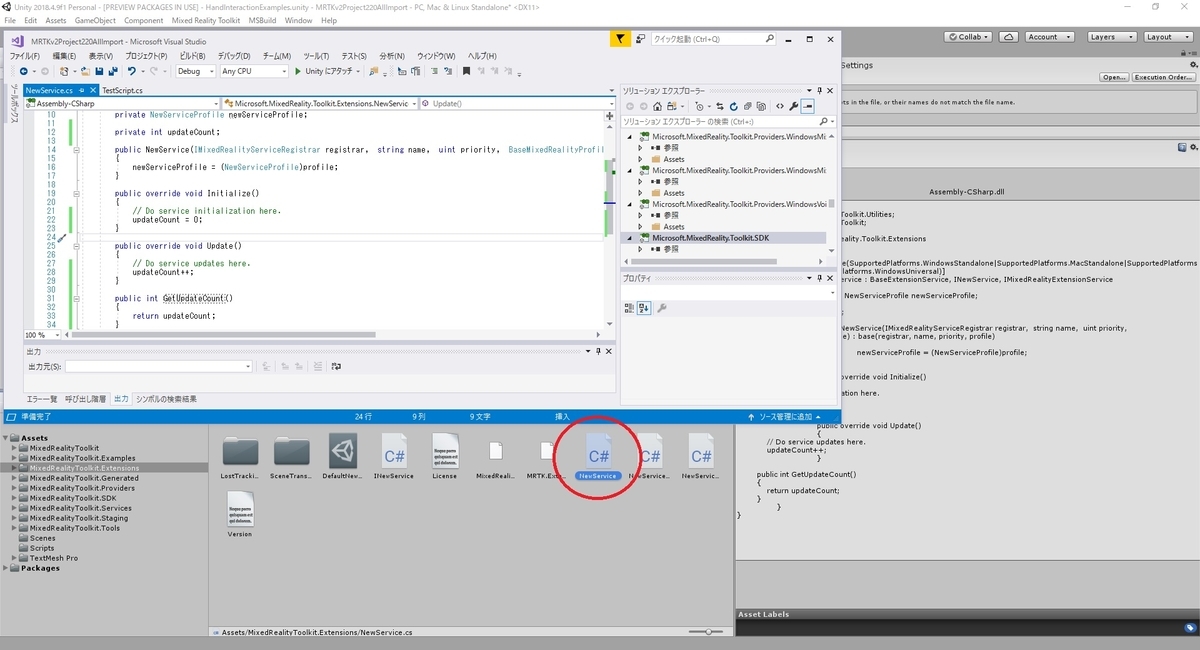Image resolution: width=1200 pixels, height=650 pixels.
Task: Collapse the Initialize method outline toggle
Action: [77, 193]
